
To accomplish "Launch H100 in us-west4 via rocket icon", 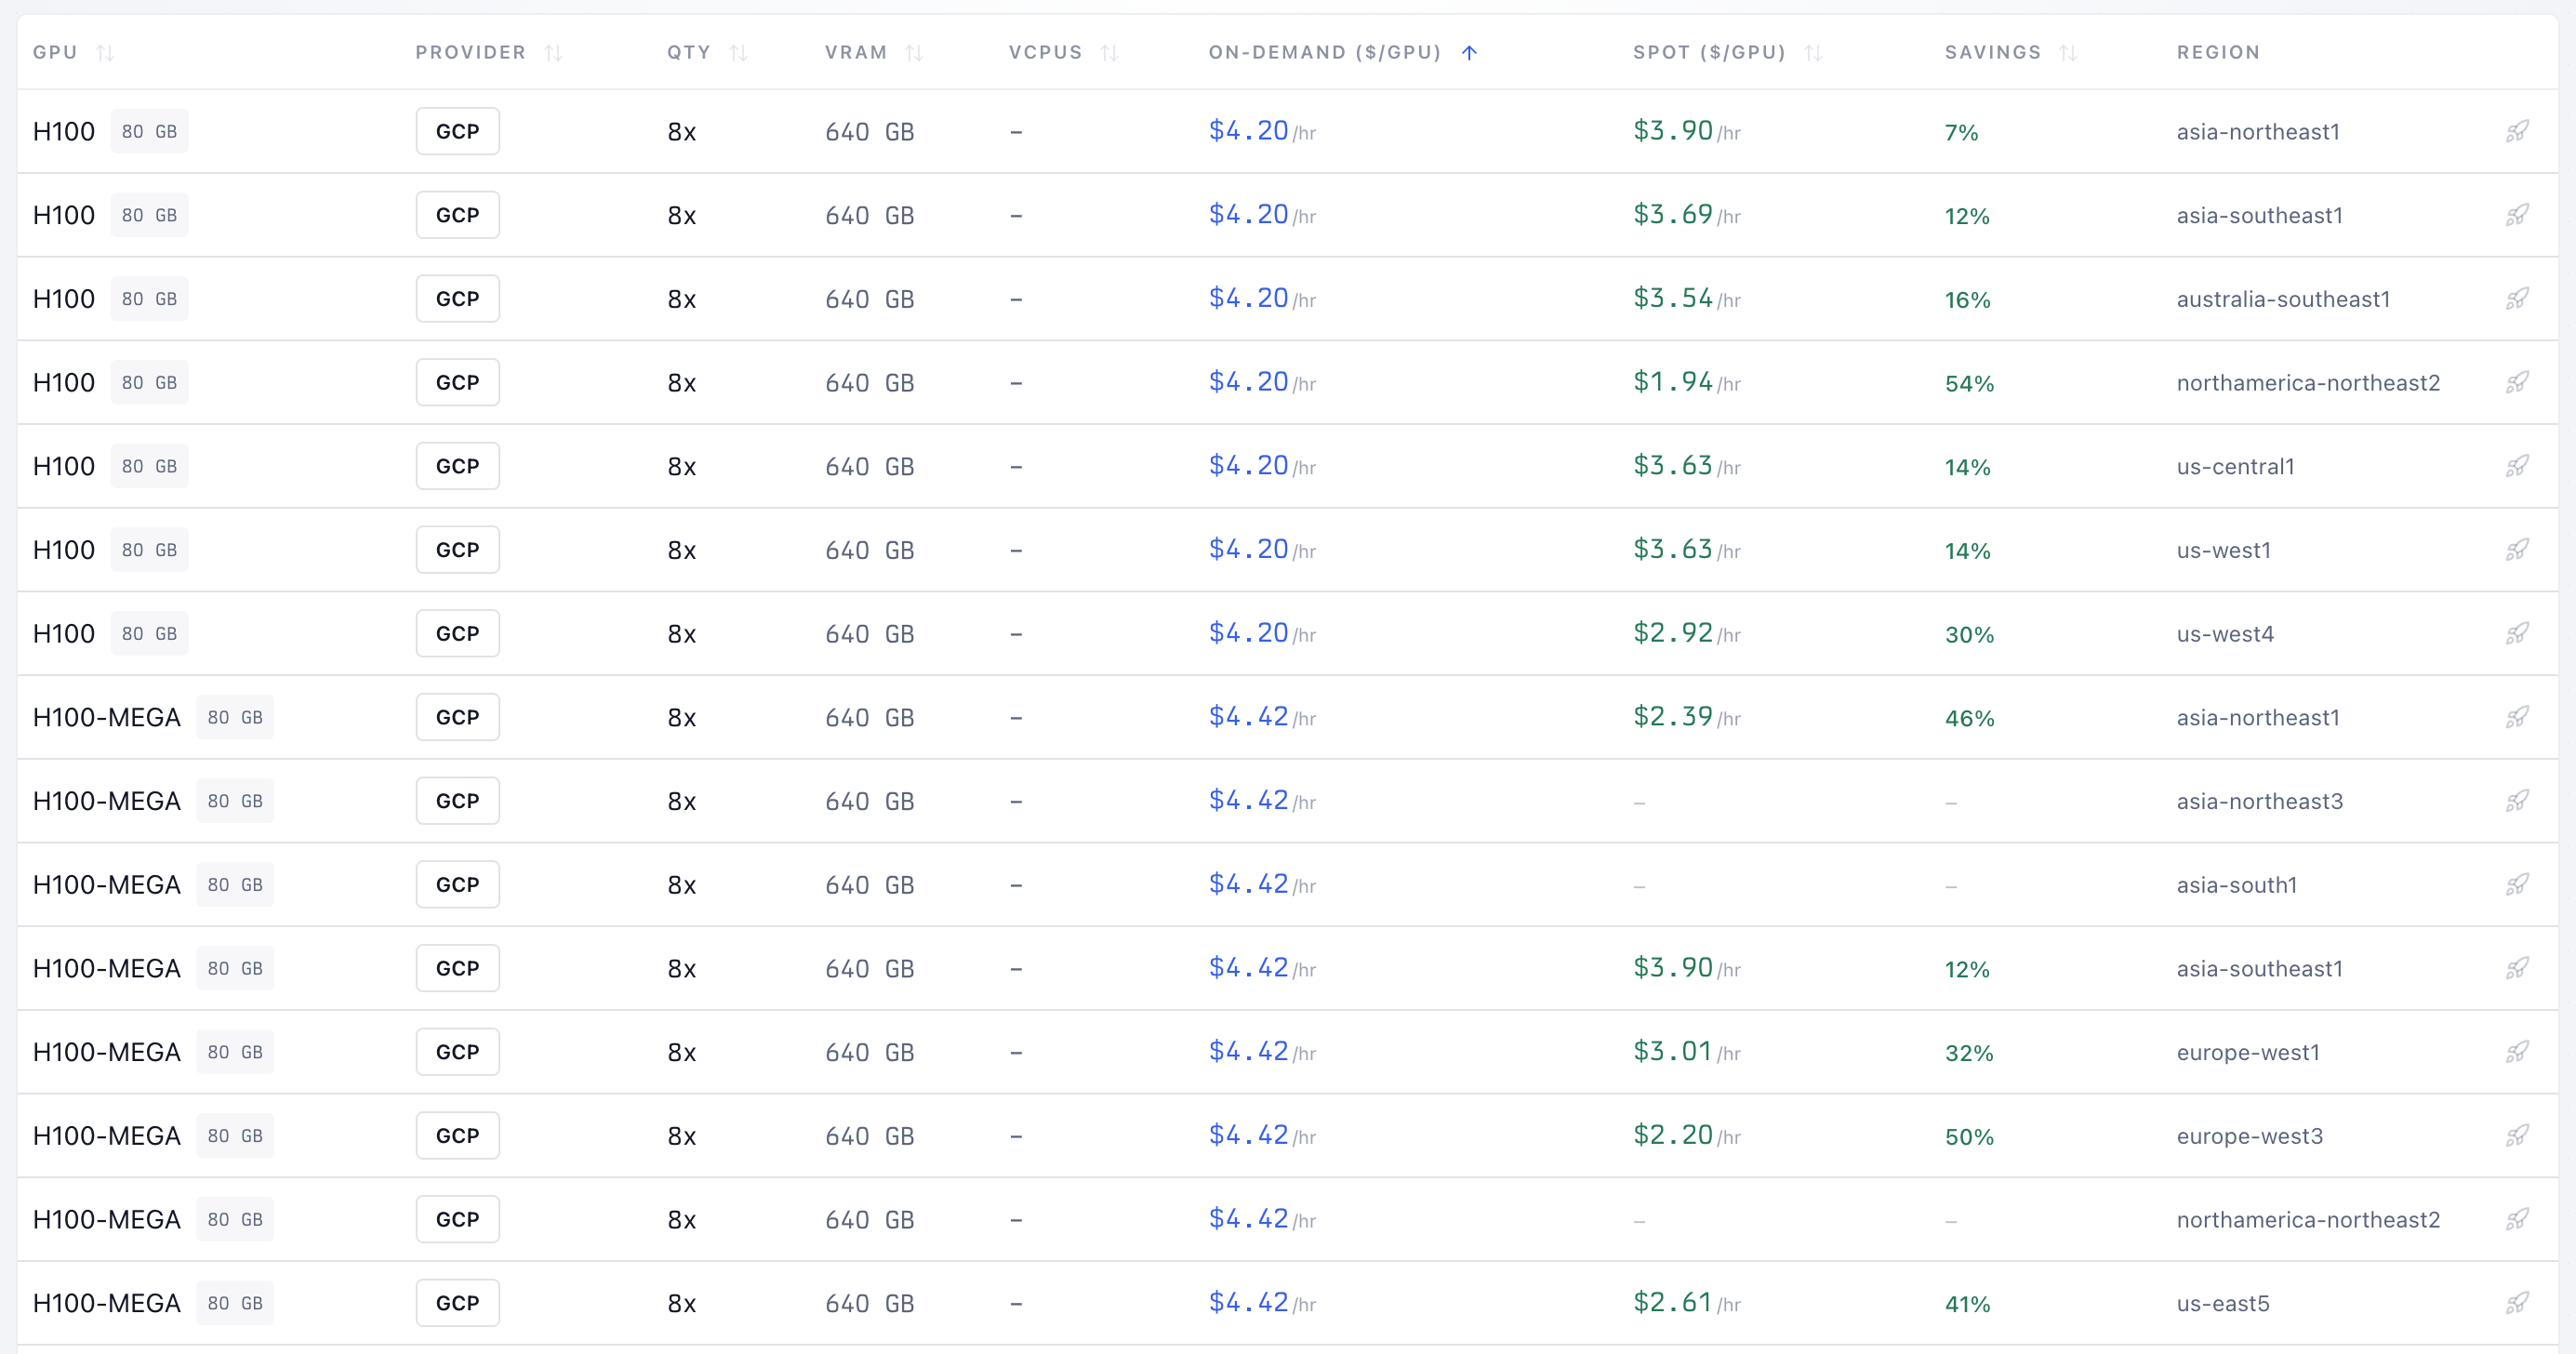I will tap(2517, 633).
